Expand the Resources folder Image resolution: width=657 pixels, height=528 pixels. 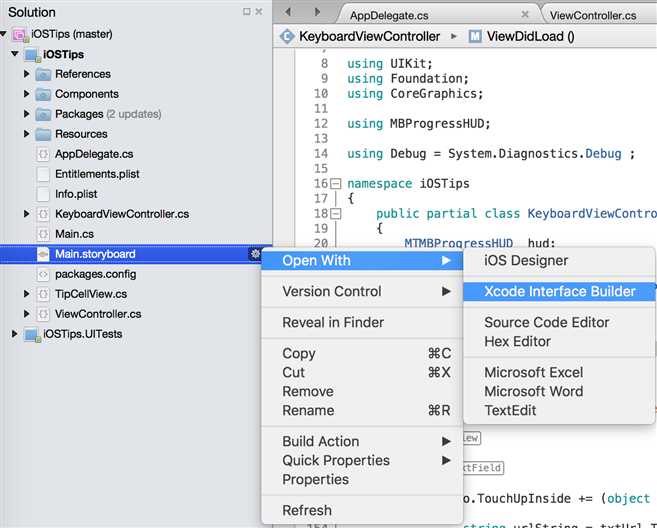[26, 134]
